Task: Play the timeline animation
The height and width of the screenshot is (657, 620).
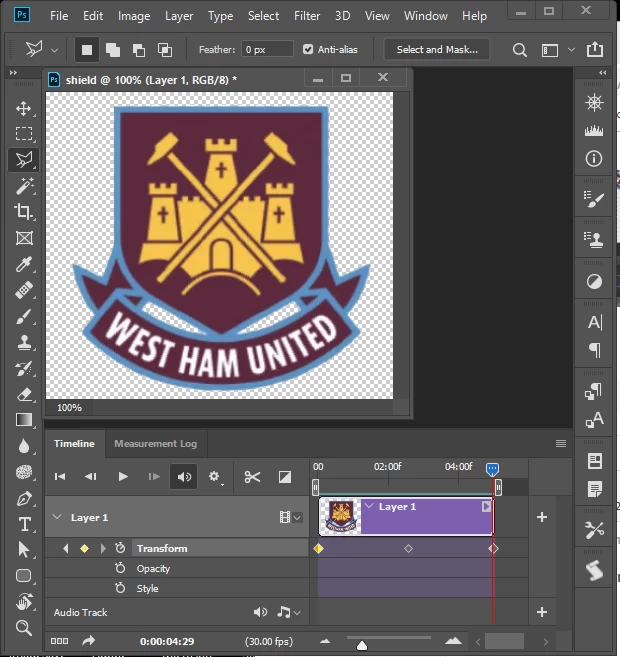Action: (123, 477)
